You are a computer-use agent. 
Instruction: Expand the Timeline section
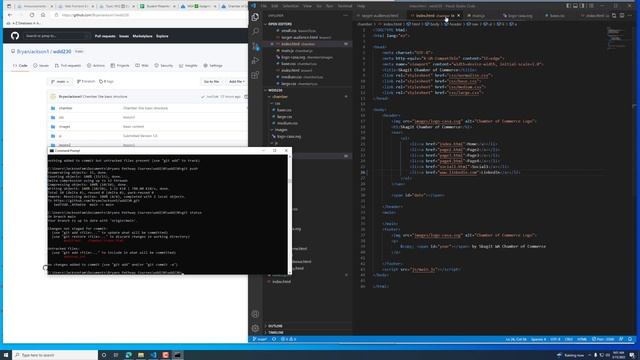(x=276, y=332)
